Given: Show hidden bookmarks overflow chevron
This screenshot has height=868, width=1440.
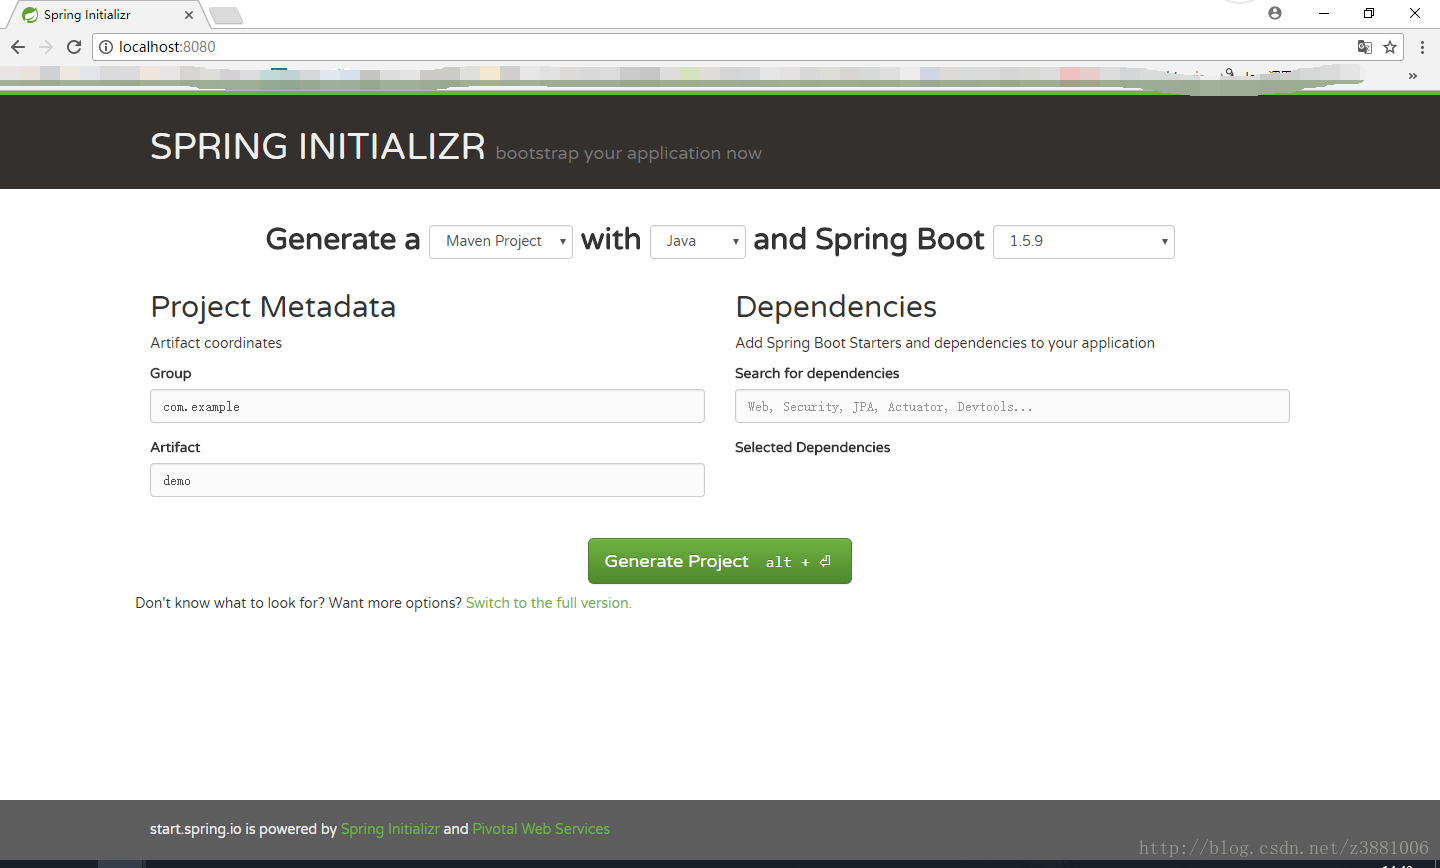Looking at the screenshot, I should [1412, 76].
